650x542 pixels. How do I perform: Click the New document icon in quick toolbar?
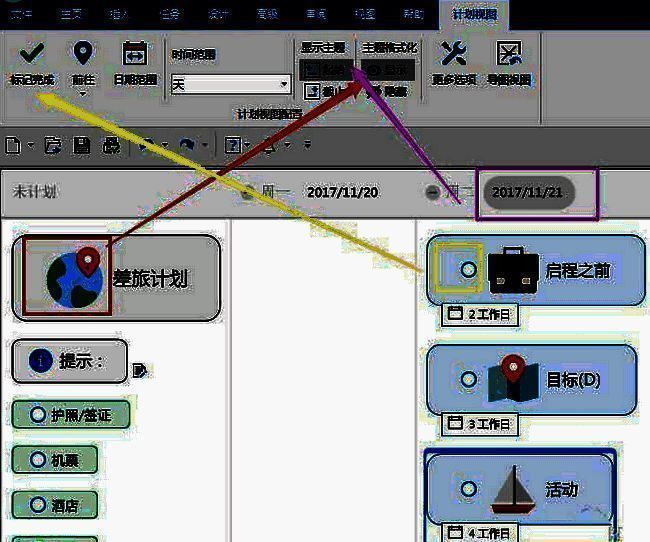point(13,146)
